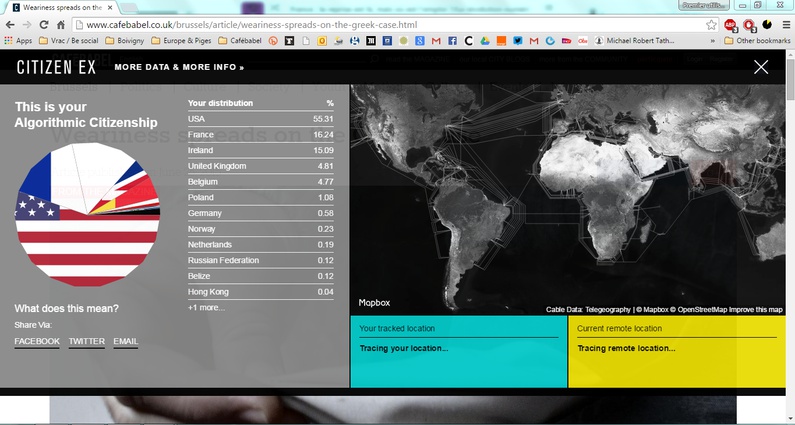The width and height of the screenshot is (795, 425).
Task: Select the Poland 1.08 row
Action: click(261, 198)
